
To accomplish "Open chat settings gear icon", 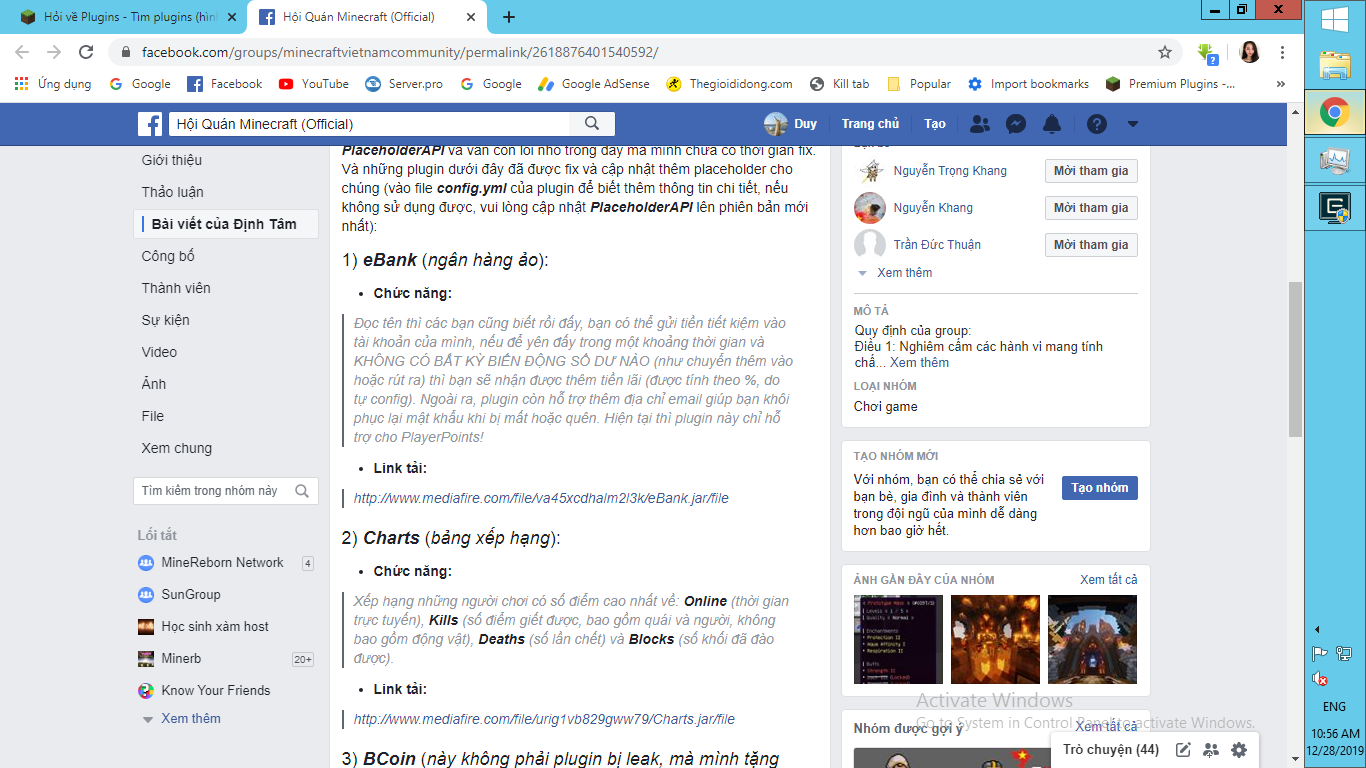I will [1239, 750].
